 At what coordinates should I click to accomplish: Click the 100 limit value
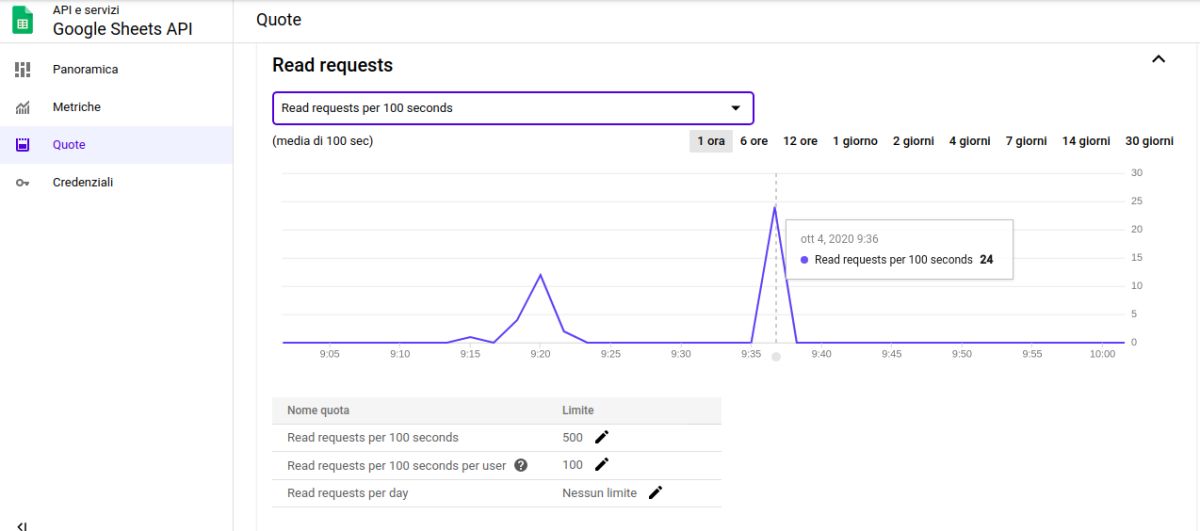point(572,465)
